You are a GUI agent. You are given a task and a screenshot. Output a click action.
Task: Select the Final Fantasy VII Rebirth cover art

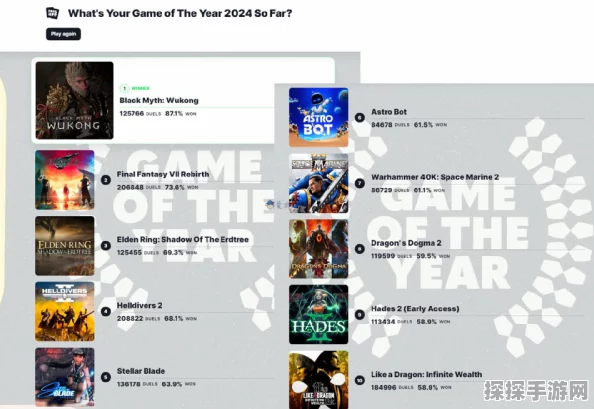65,180
